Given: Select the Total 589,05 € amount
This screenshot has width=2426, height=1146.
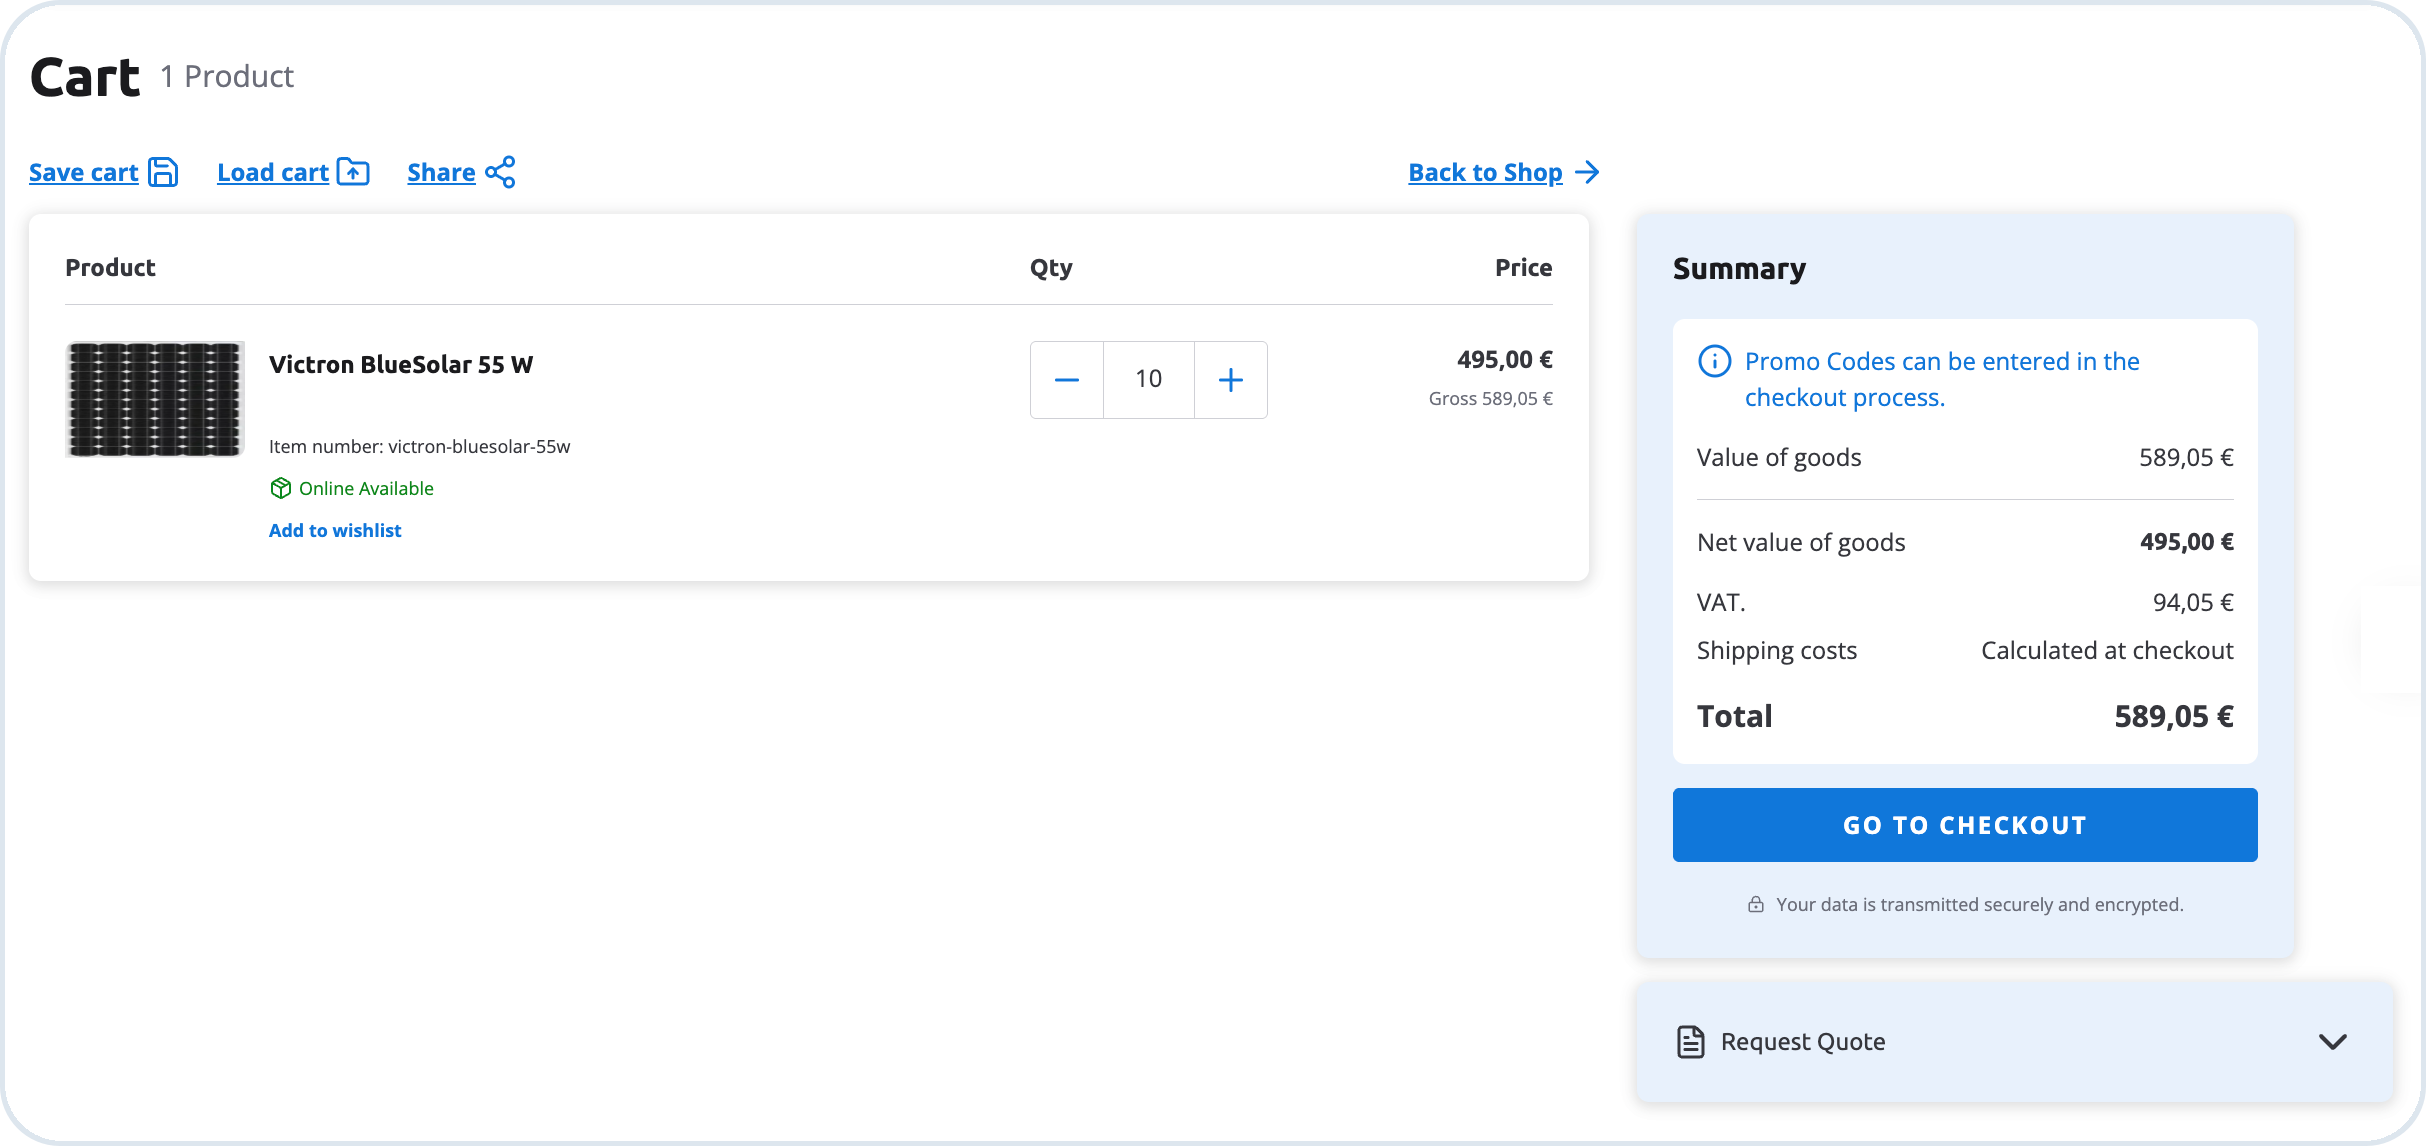Looking at the screenshot, I should [x=2174, y=716].
